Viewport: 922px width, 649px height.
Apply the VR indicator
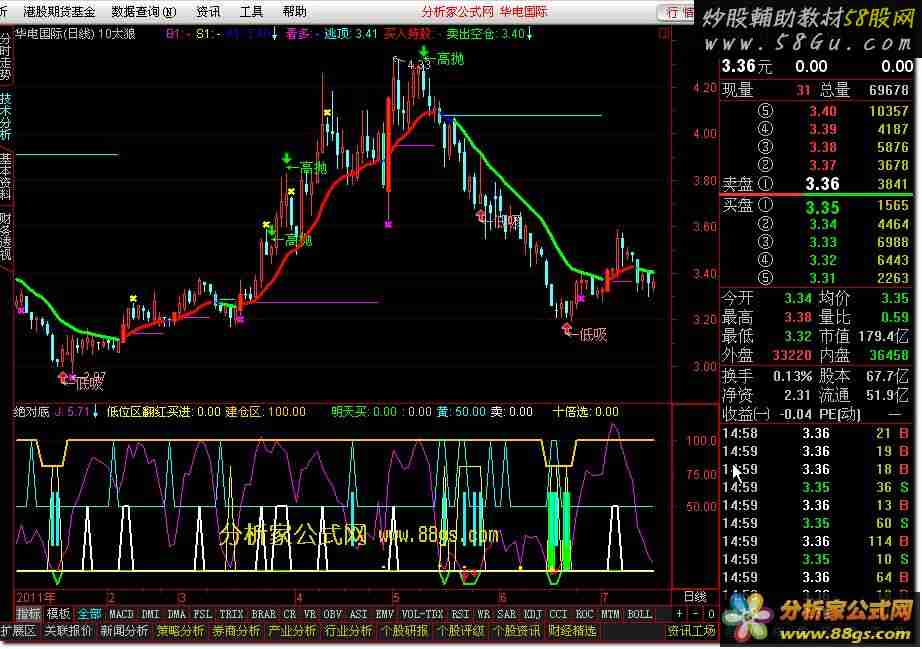tap(310, 614)
